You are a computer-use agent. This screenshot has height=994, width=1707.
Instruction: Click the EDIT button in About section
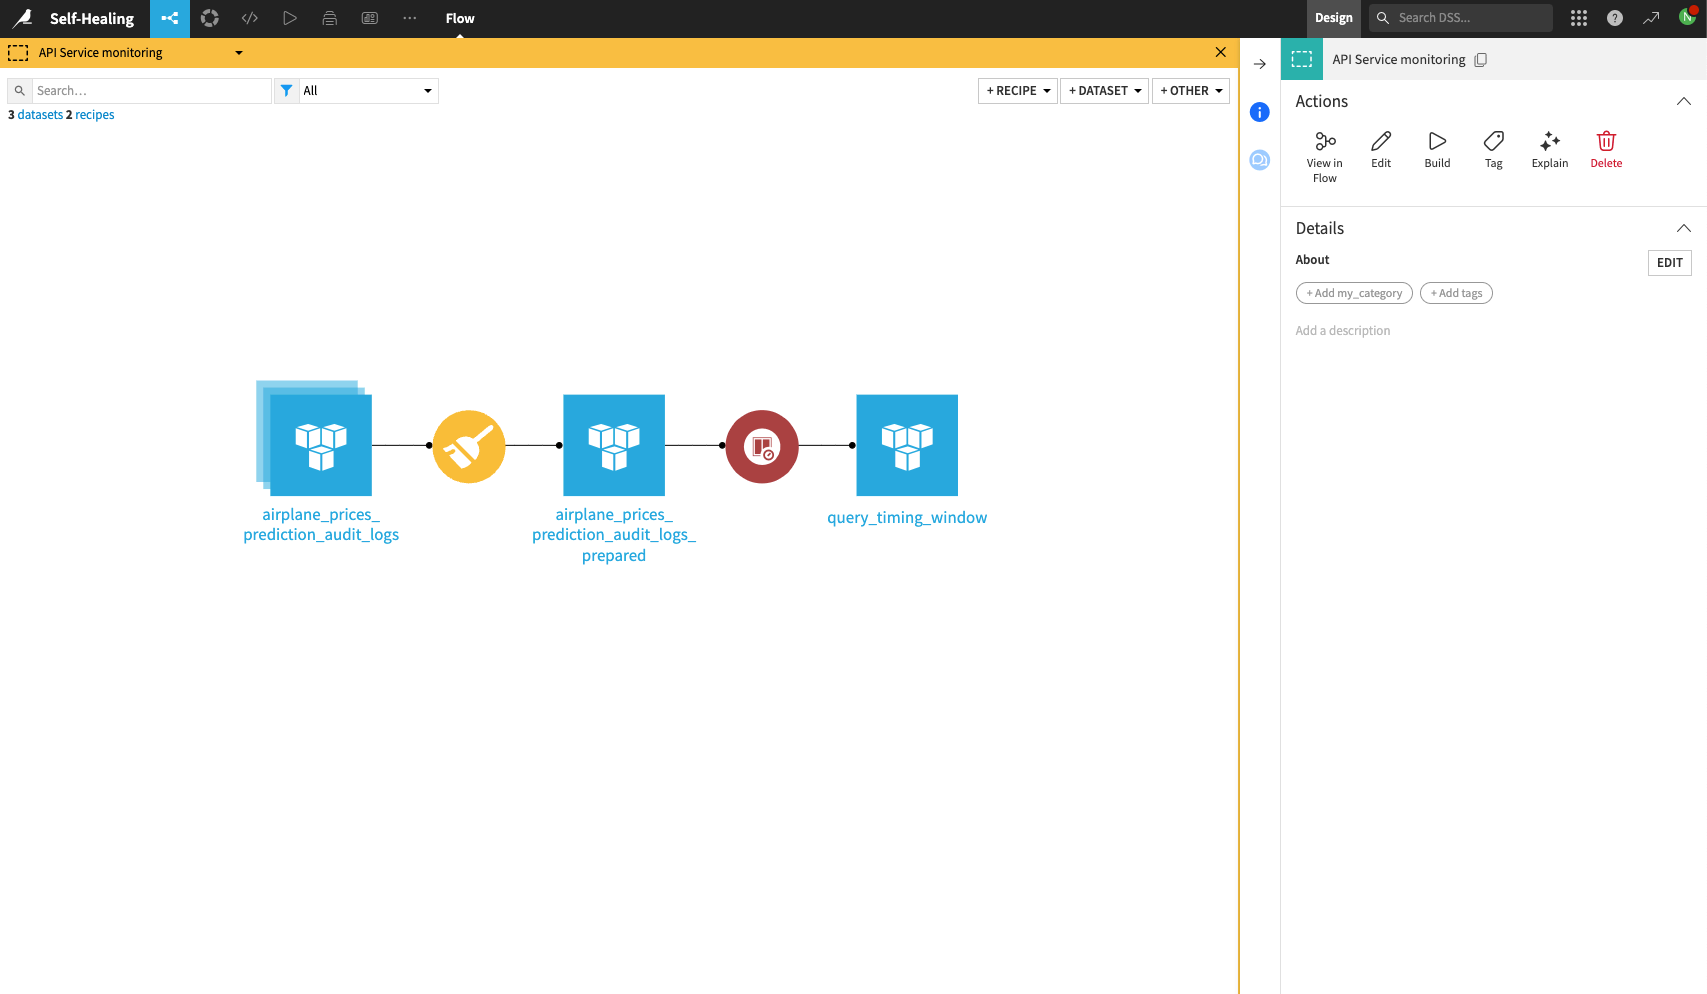click(x=1670, y=262)
